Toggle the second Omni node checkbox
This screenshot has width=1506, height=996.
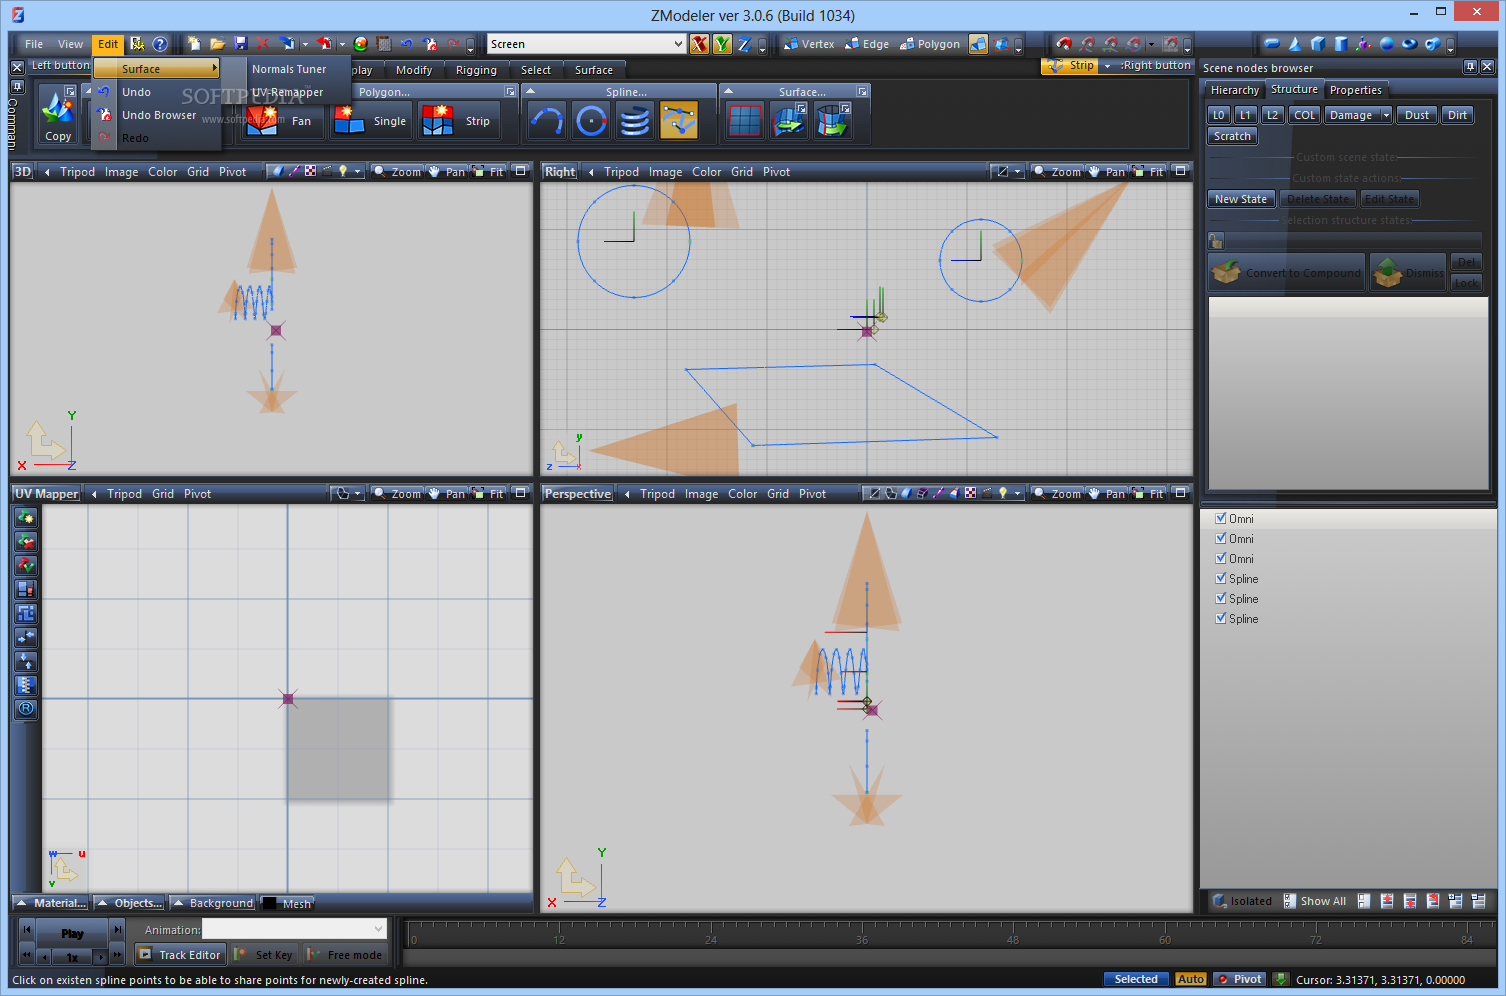[1220, 538]
